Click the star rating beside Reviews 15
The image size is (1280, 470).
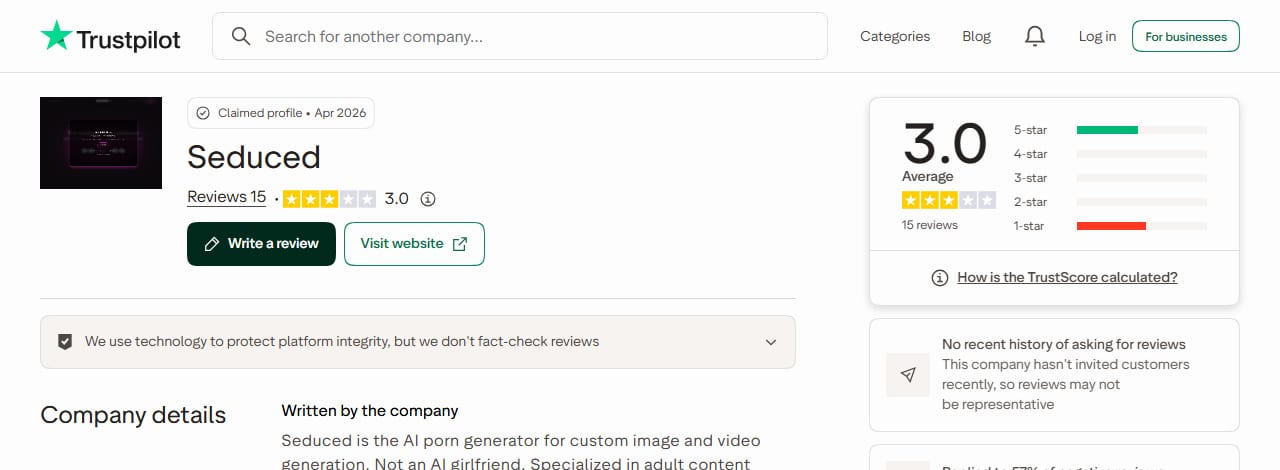pos(330,199)
